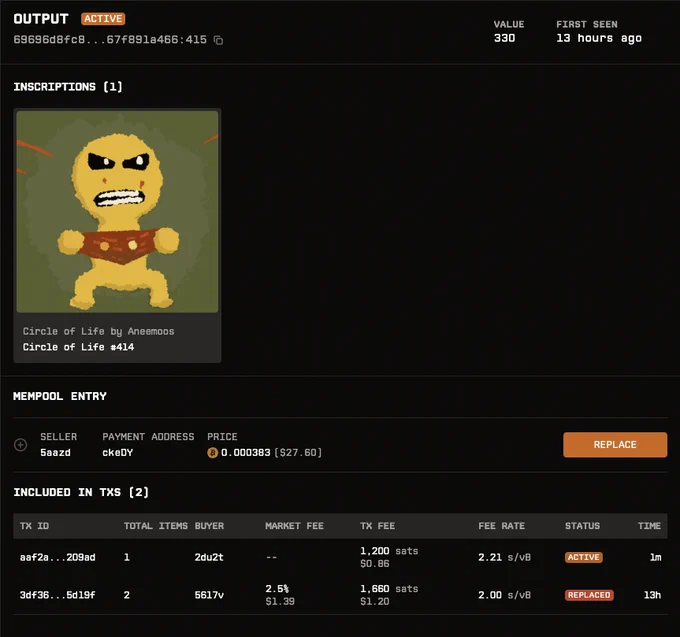Click the MARKET FEE column header
The width and height of the screenshot is (680, 637).
pos(294,526)
